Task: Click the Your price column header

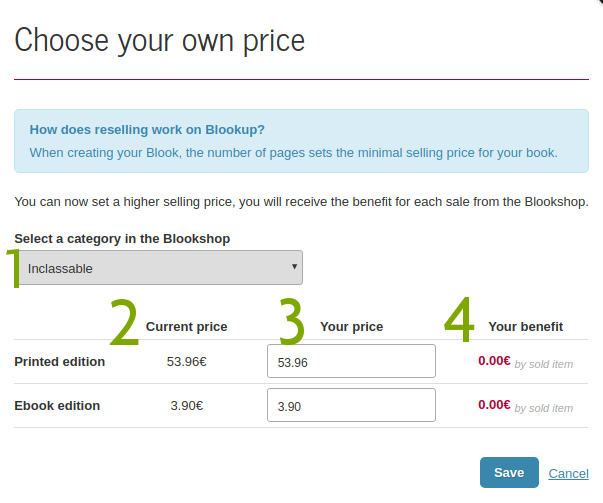Action: tap(351, 326)
